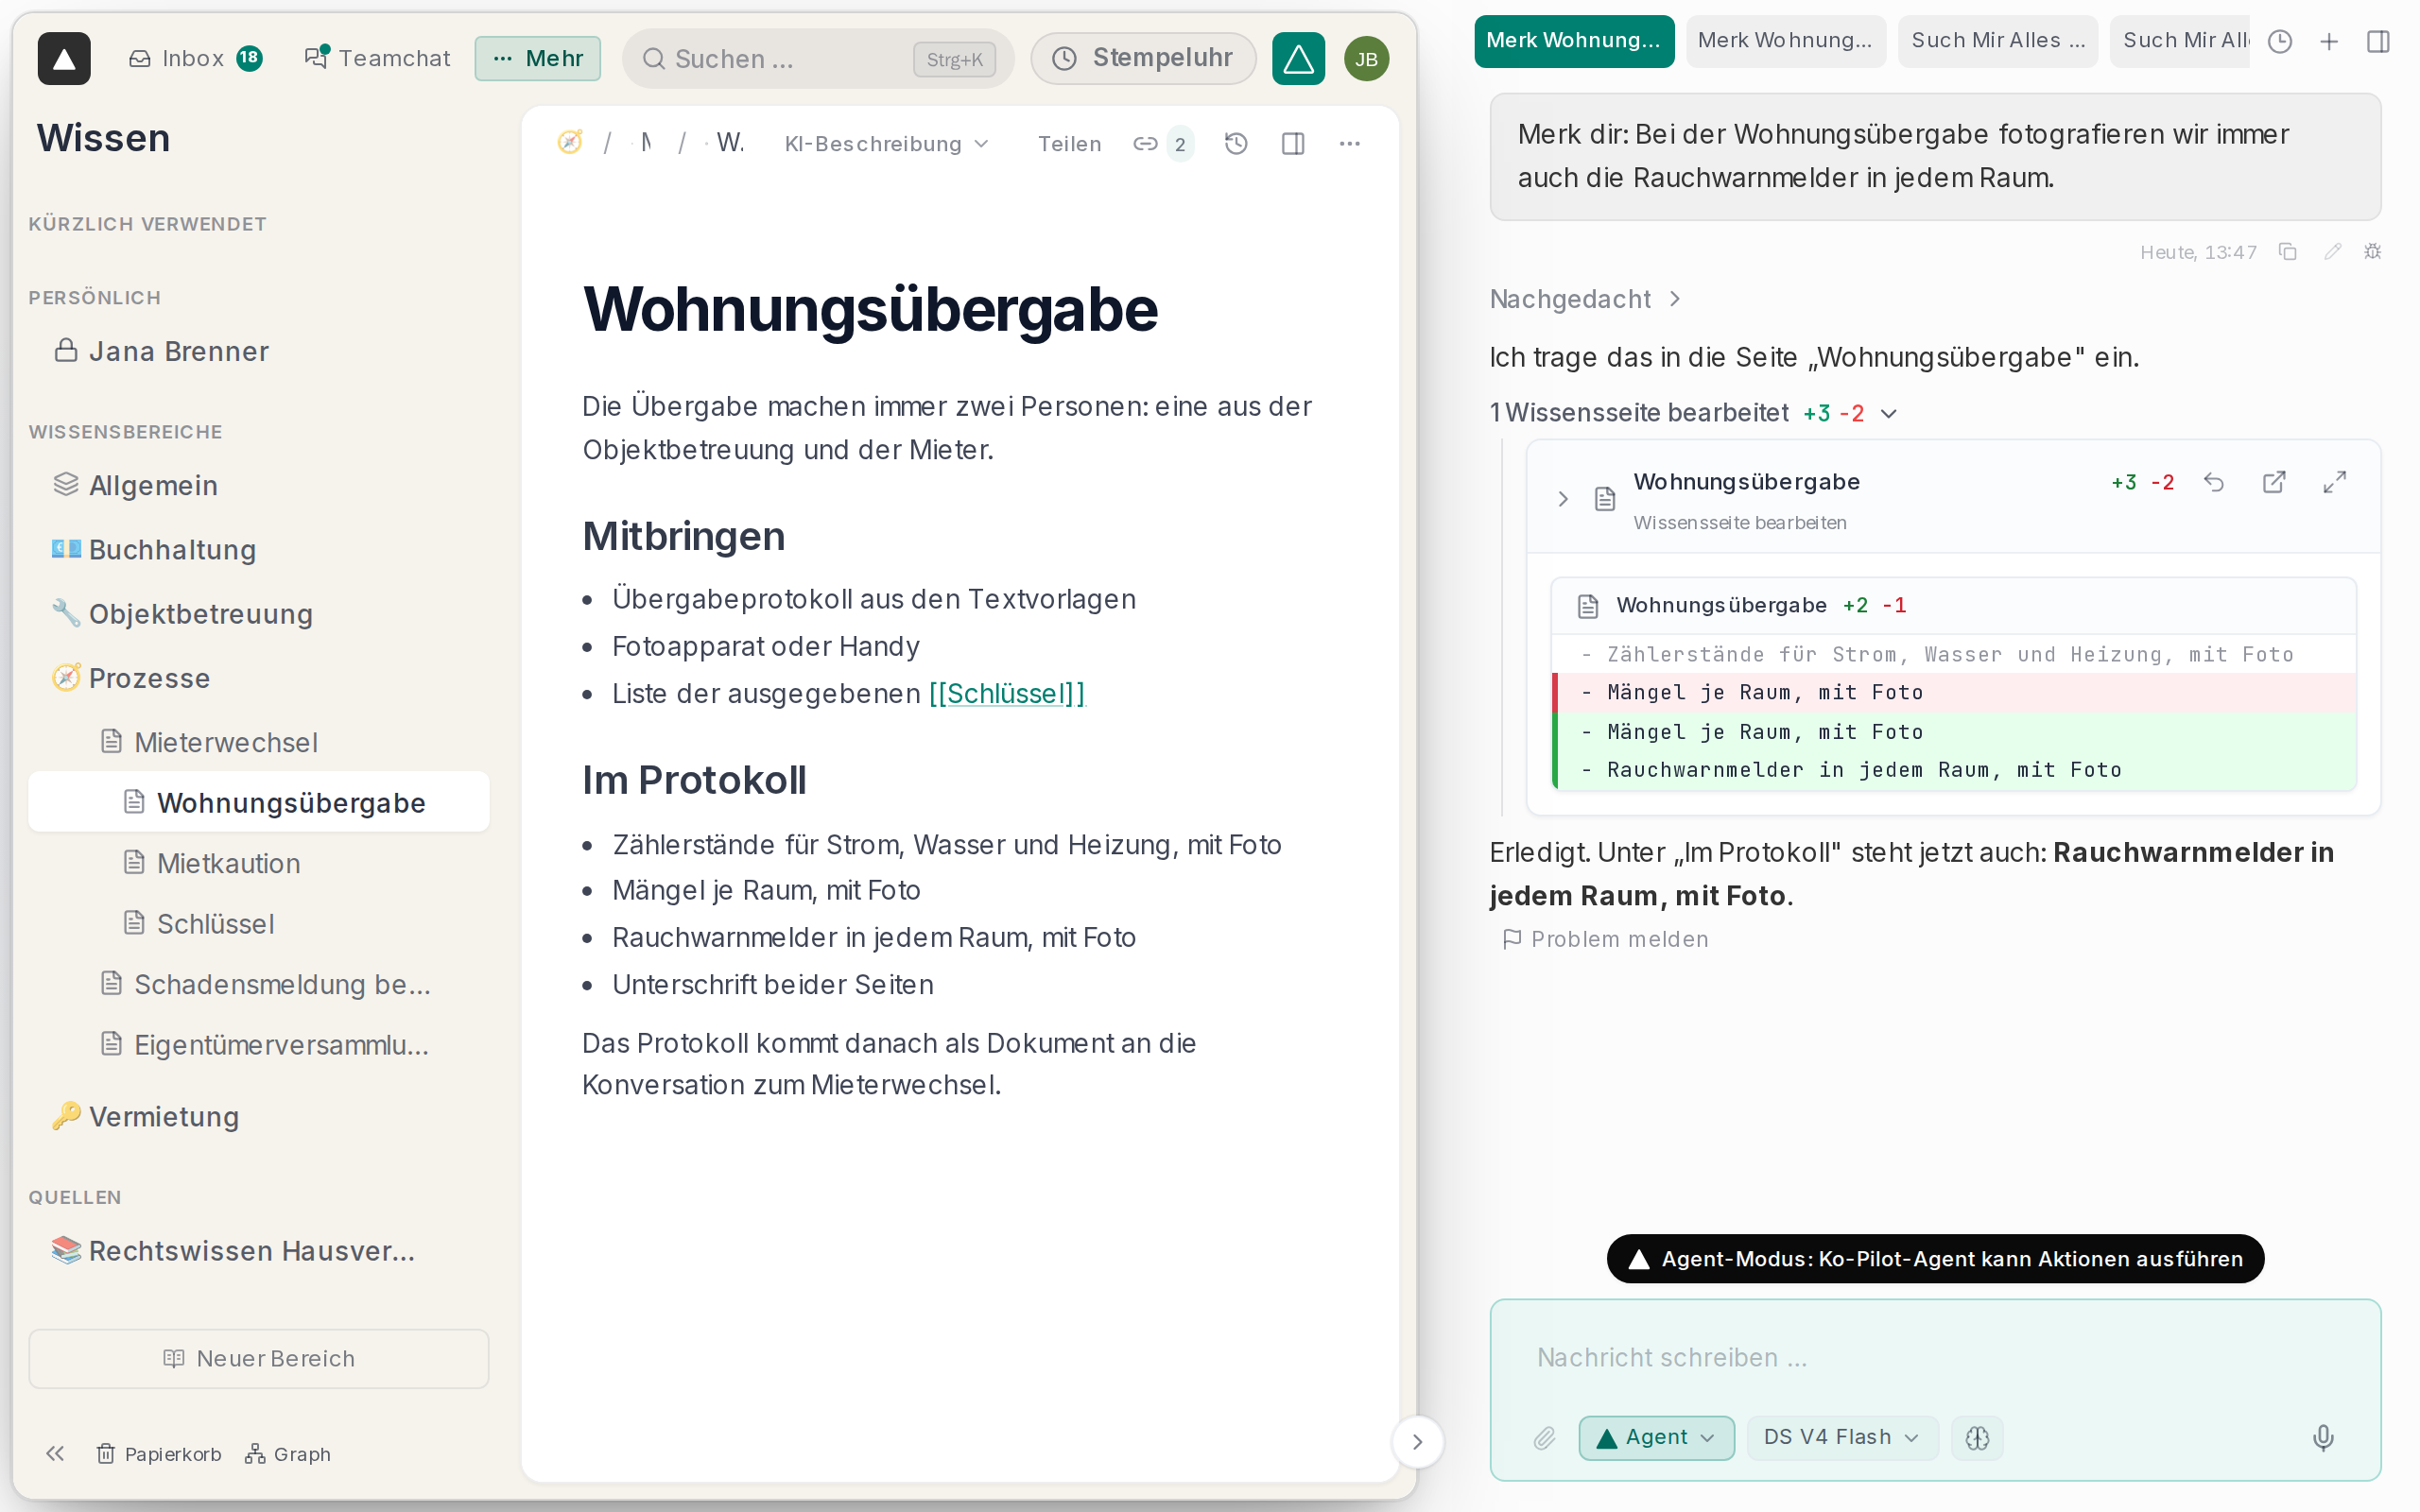Open the JB user avatar
Screen dimensions: 2420x1512
point(1366,59)
